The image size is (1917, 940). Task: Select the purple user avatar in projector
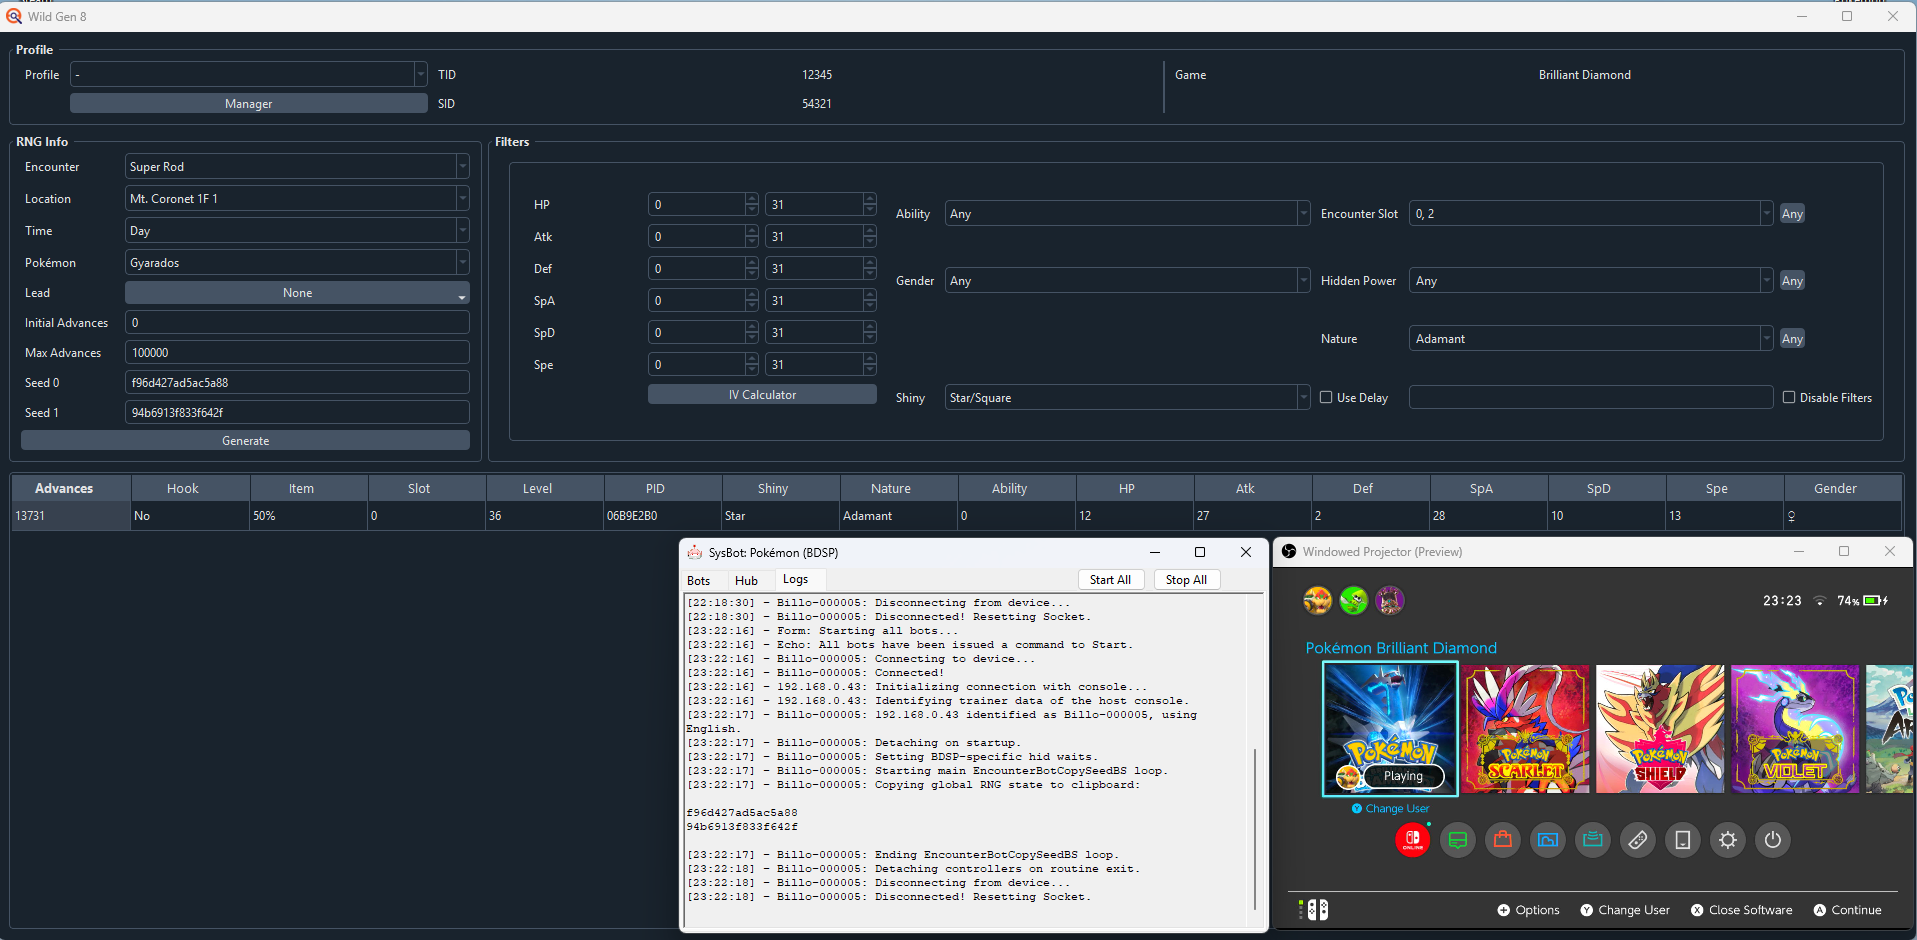click(x=1390, y=600)
